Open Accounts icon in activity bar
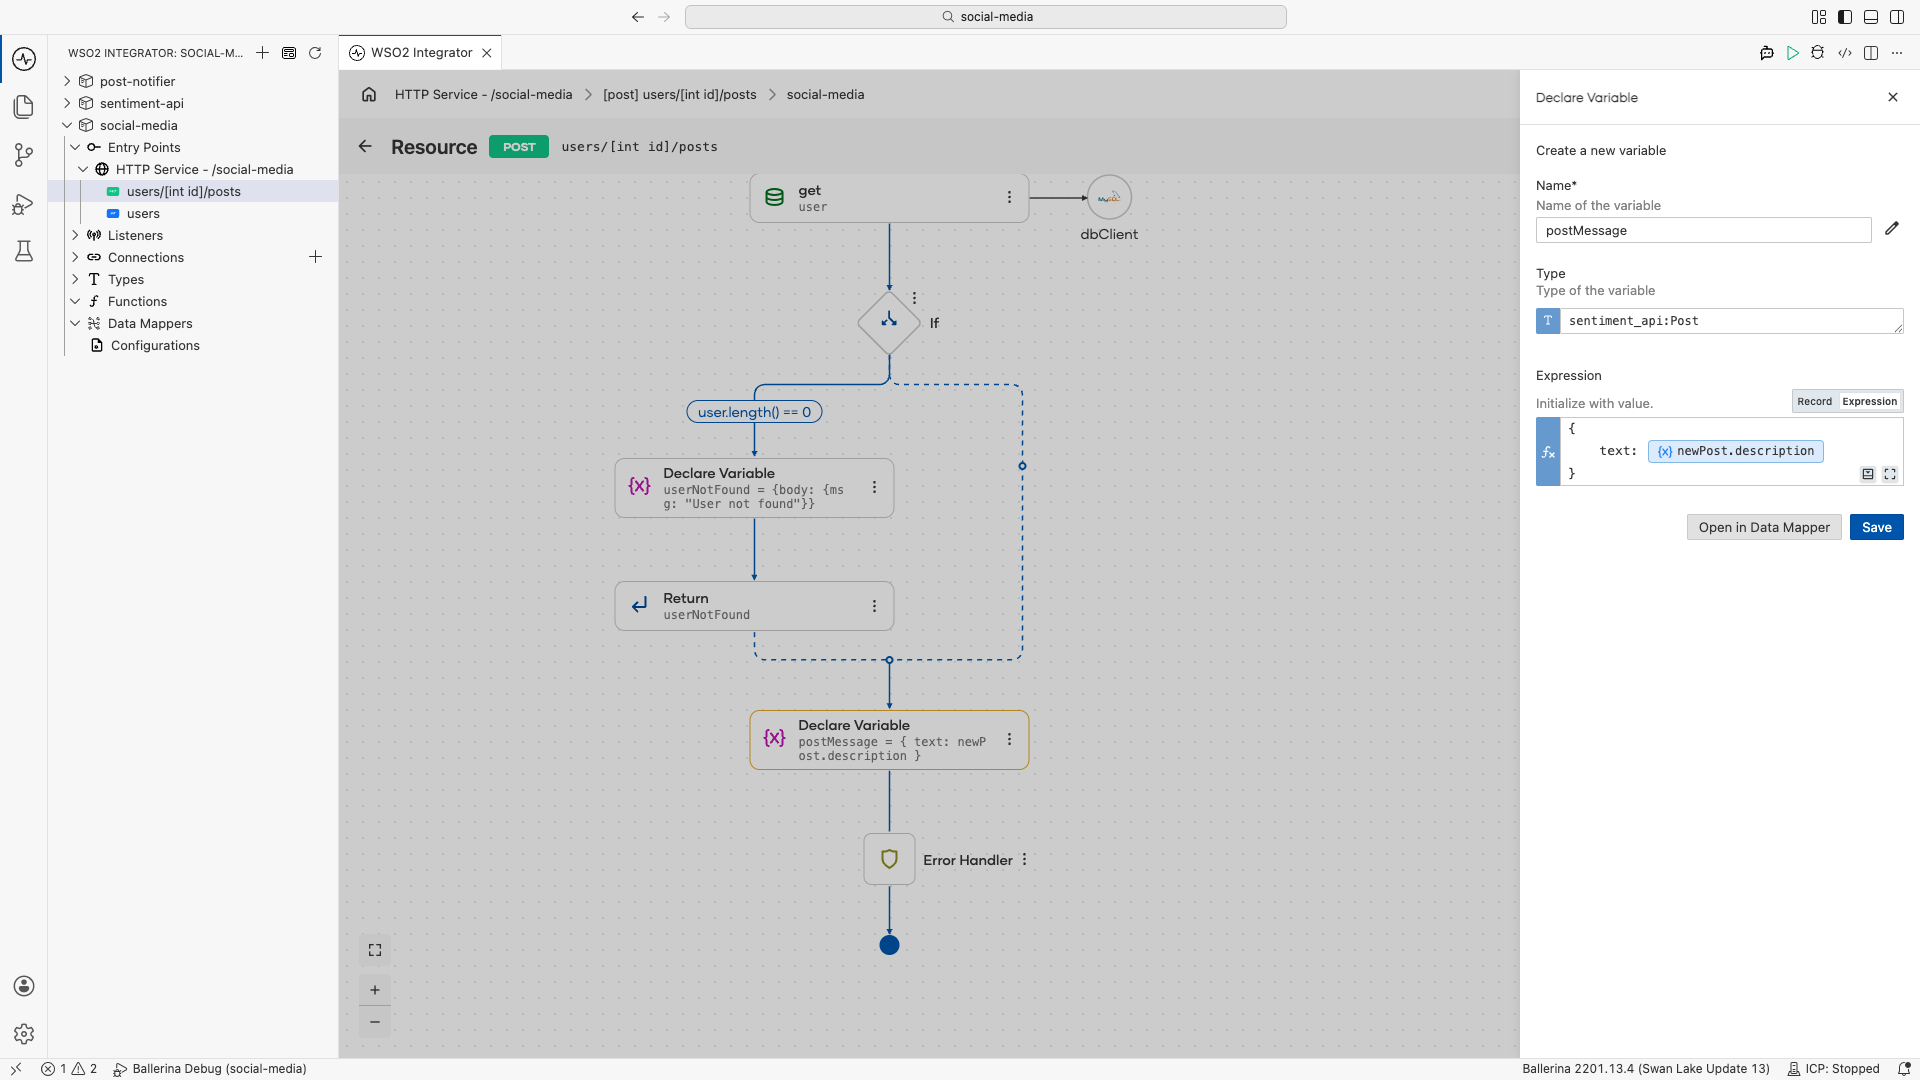 click(x=24, y=986)
